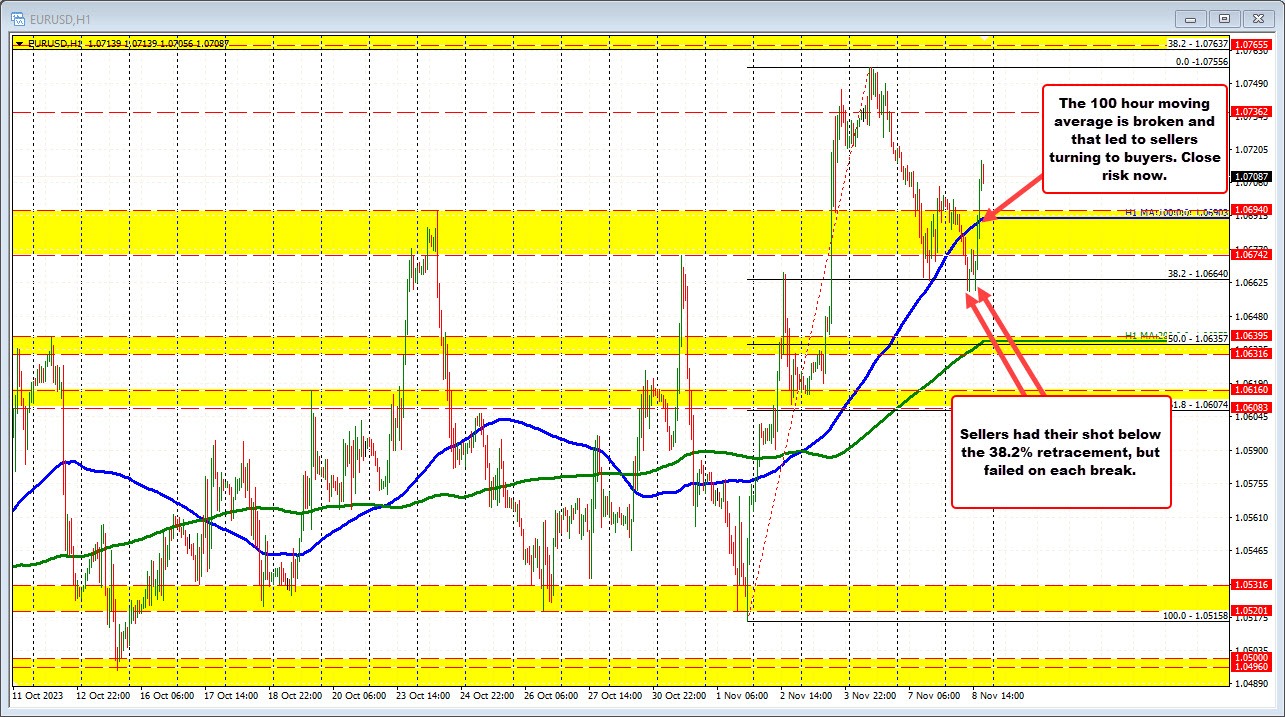Click the 1.06625 price scale tick
1285x717 pixels.
1252,283
